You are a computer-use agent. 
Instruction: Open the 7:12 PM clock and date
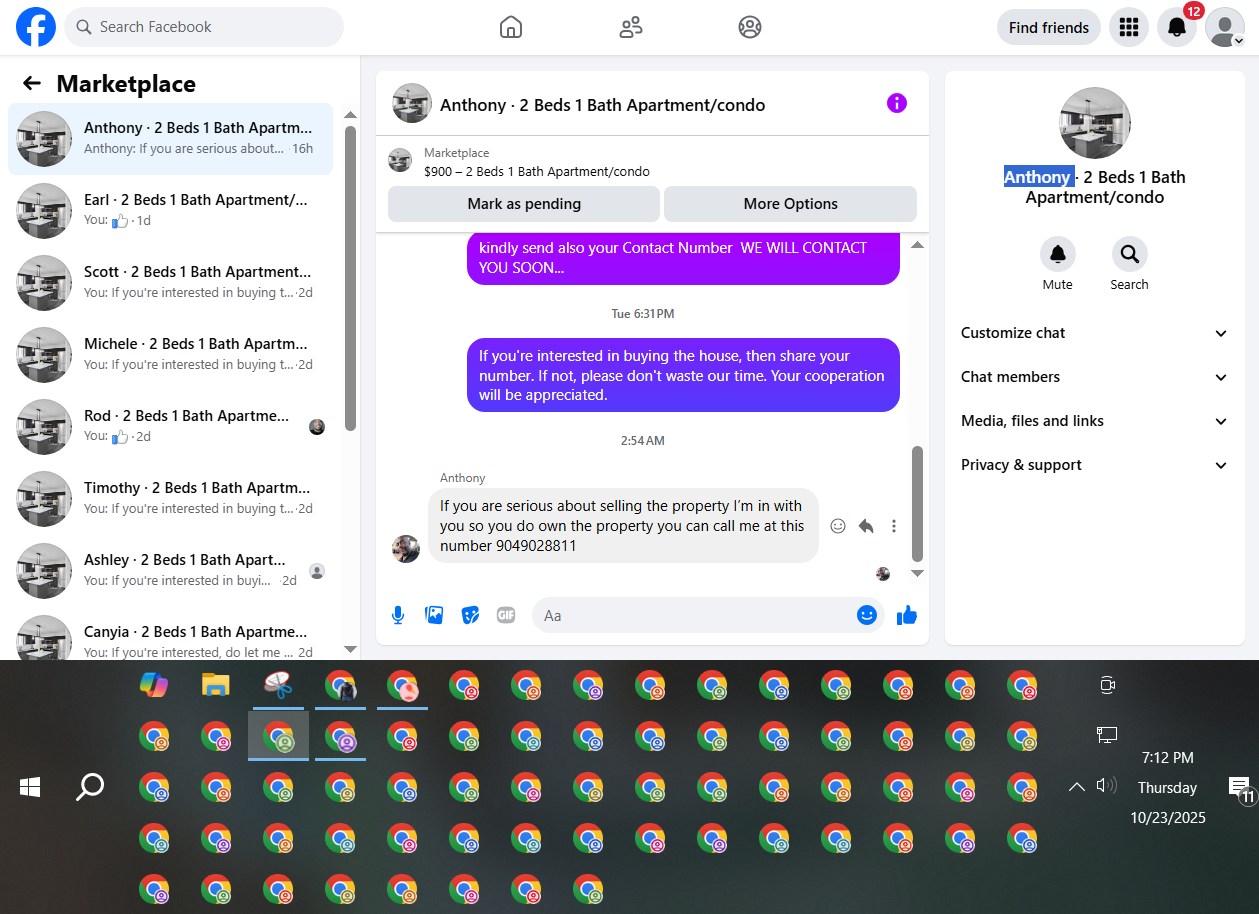tap(1168, 787)
